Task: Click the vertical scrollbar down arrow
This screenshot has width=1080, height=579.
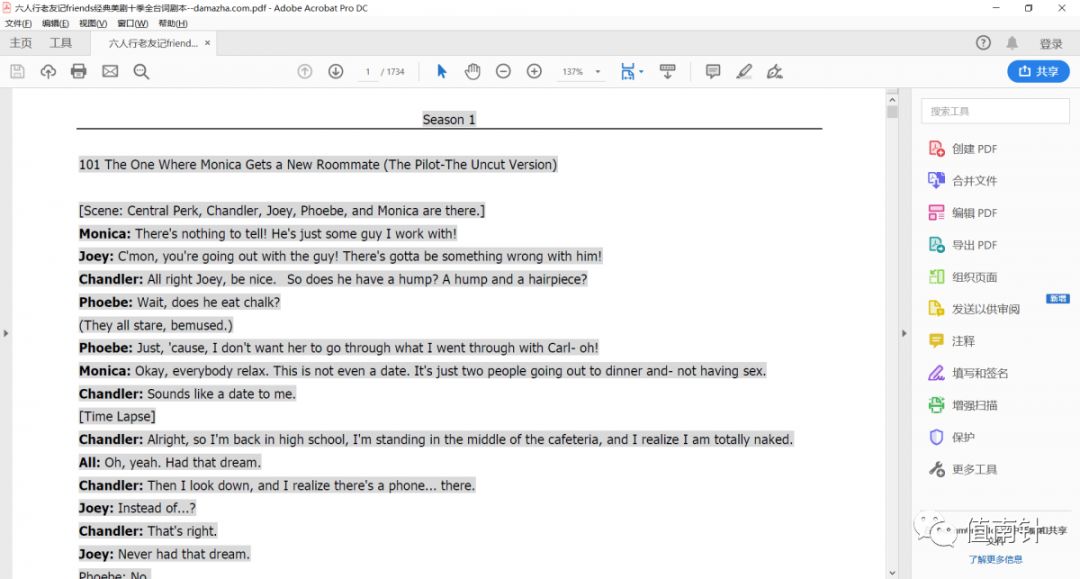Action: tap(893, 573)
